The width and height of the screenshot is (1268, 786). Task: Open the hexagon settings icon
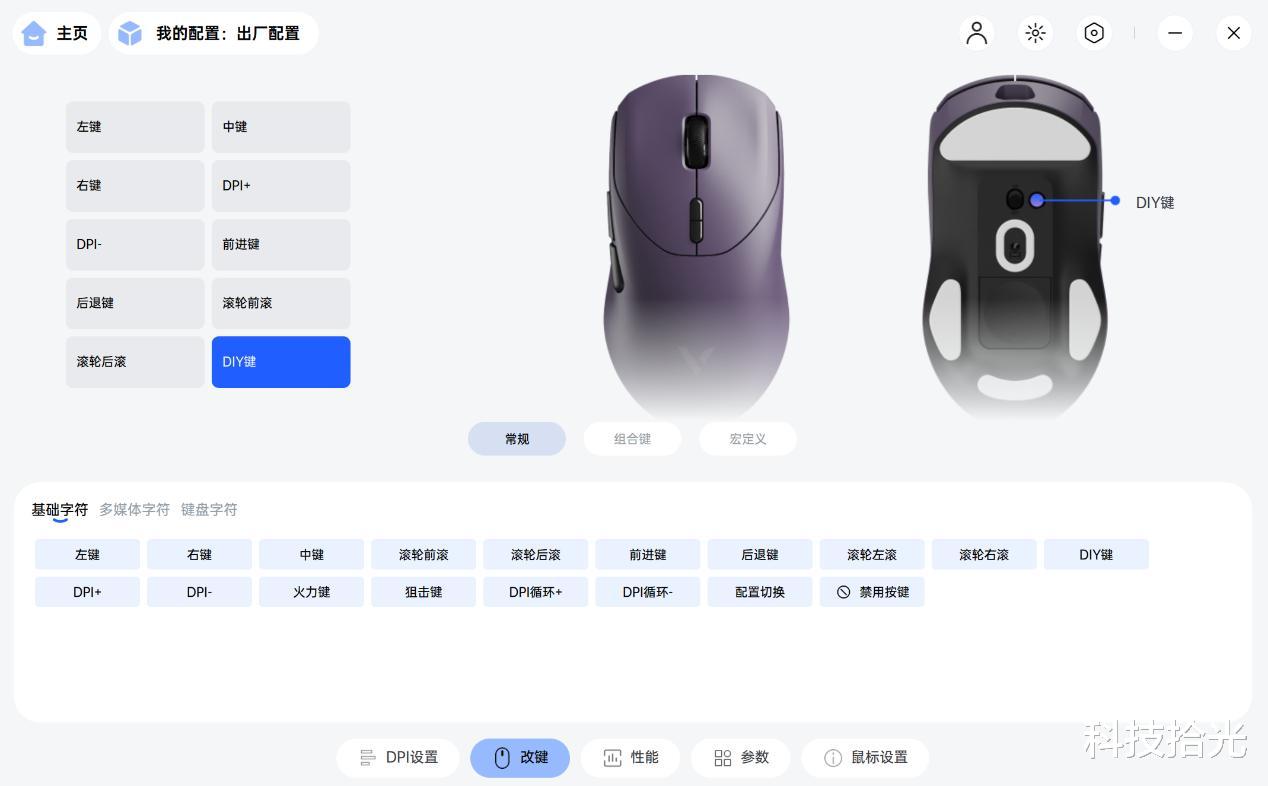[x=1094, y=33]
